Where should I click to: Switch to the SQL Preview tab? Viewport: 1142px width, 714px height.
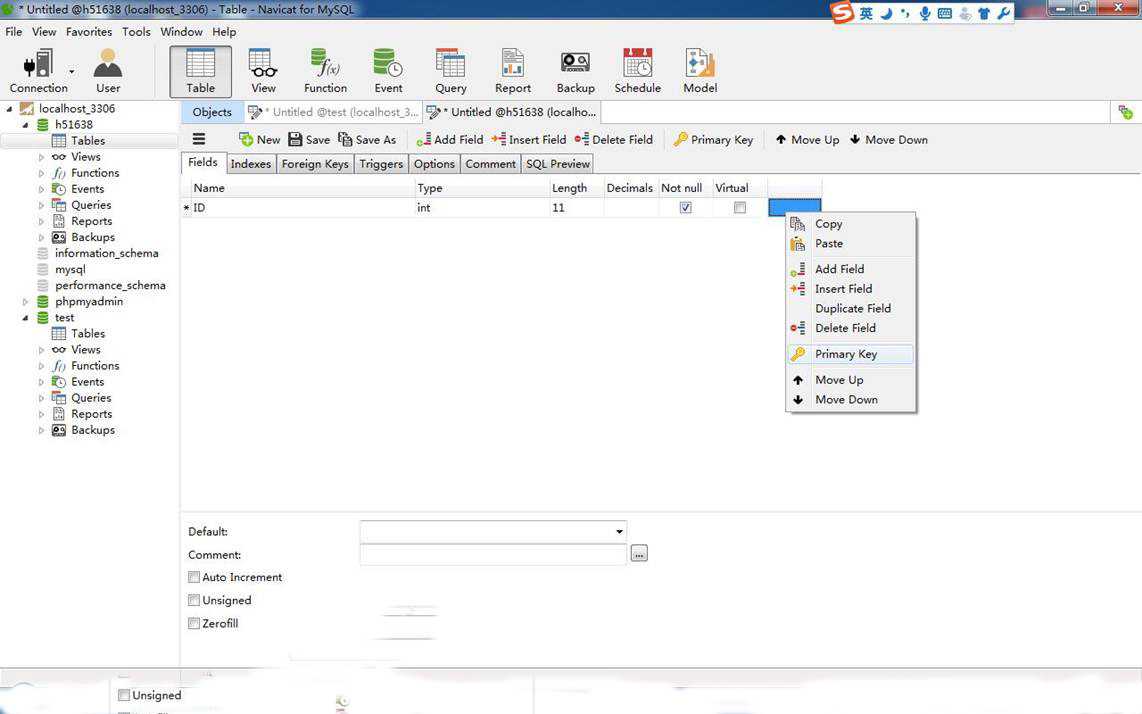point(558,164)
